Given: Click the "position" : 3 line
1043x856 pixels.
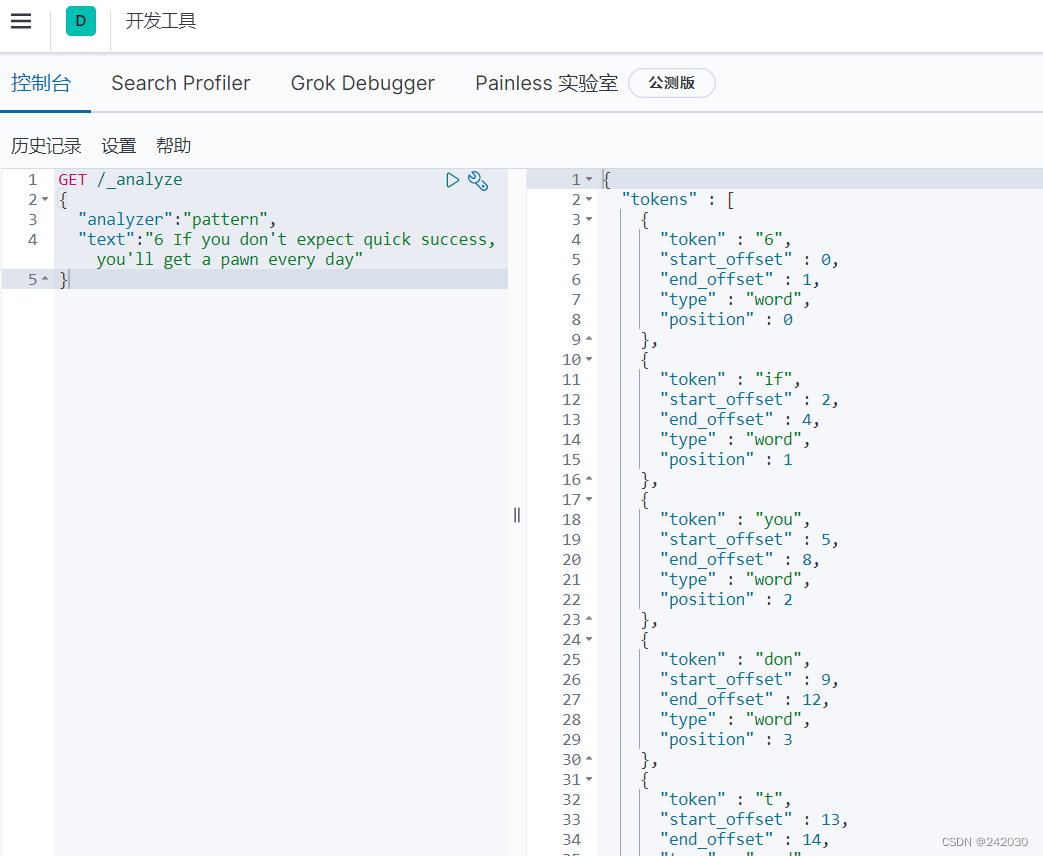Looking at the screenshot, I should coord(726,740).
